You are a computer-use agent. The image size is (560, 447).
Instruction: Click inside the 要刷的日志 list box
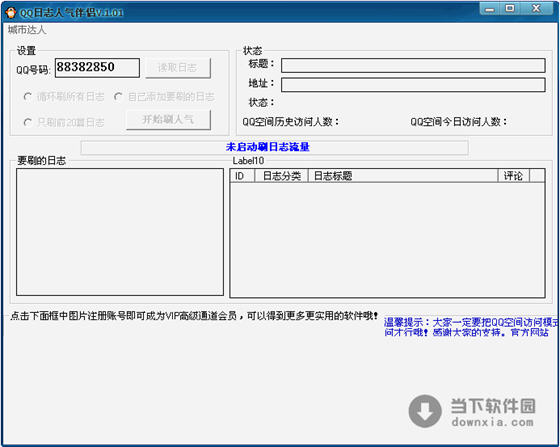click(x=120, y=232)
